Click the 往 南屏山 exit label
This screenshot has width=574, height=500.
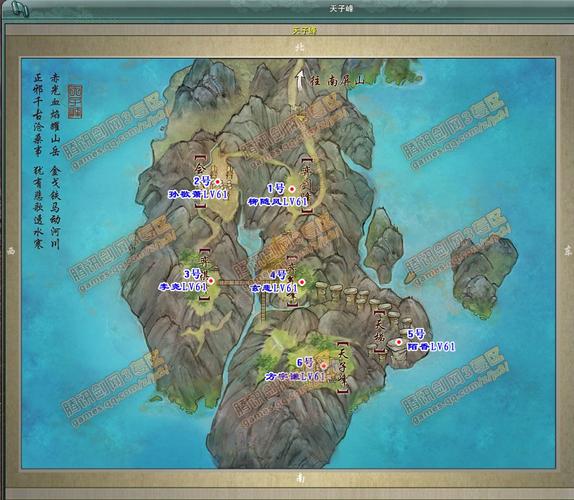338,80
